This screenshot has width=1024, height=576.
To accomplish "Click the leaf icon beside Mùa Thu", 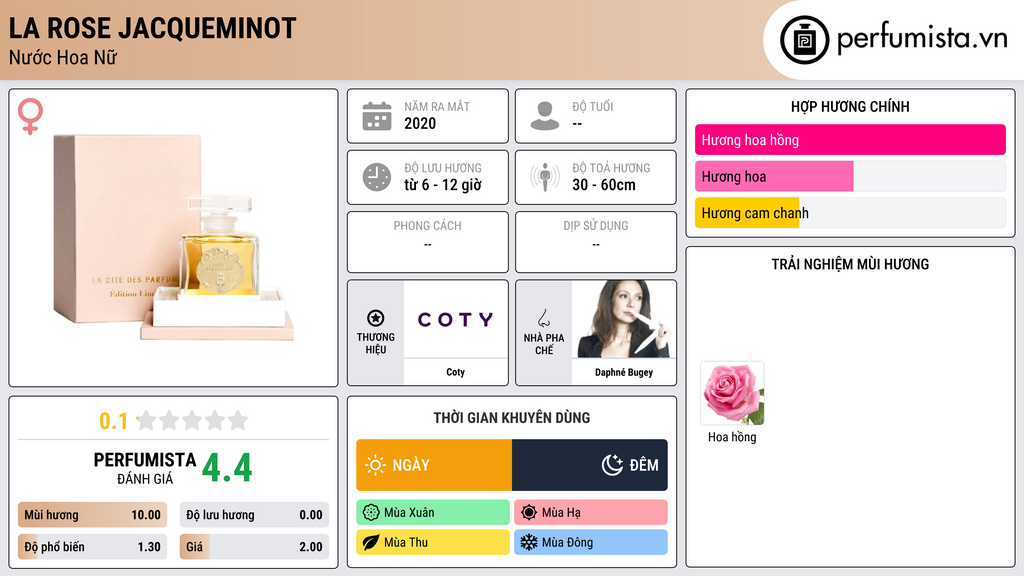I will pyautogui.click(x=371, y=542).
